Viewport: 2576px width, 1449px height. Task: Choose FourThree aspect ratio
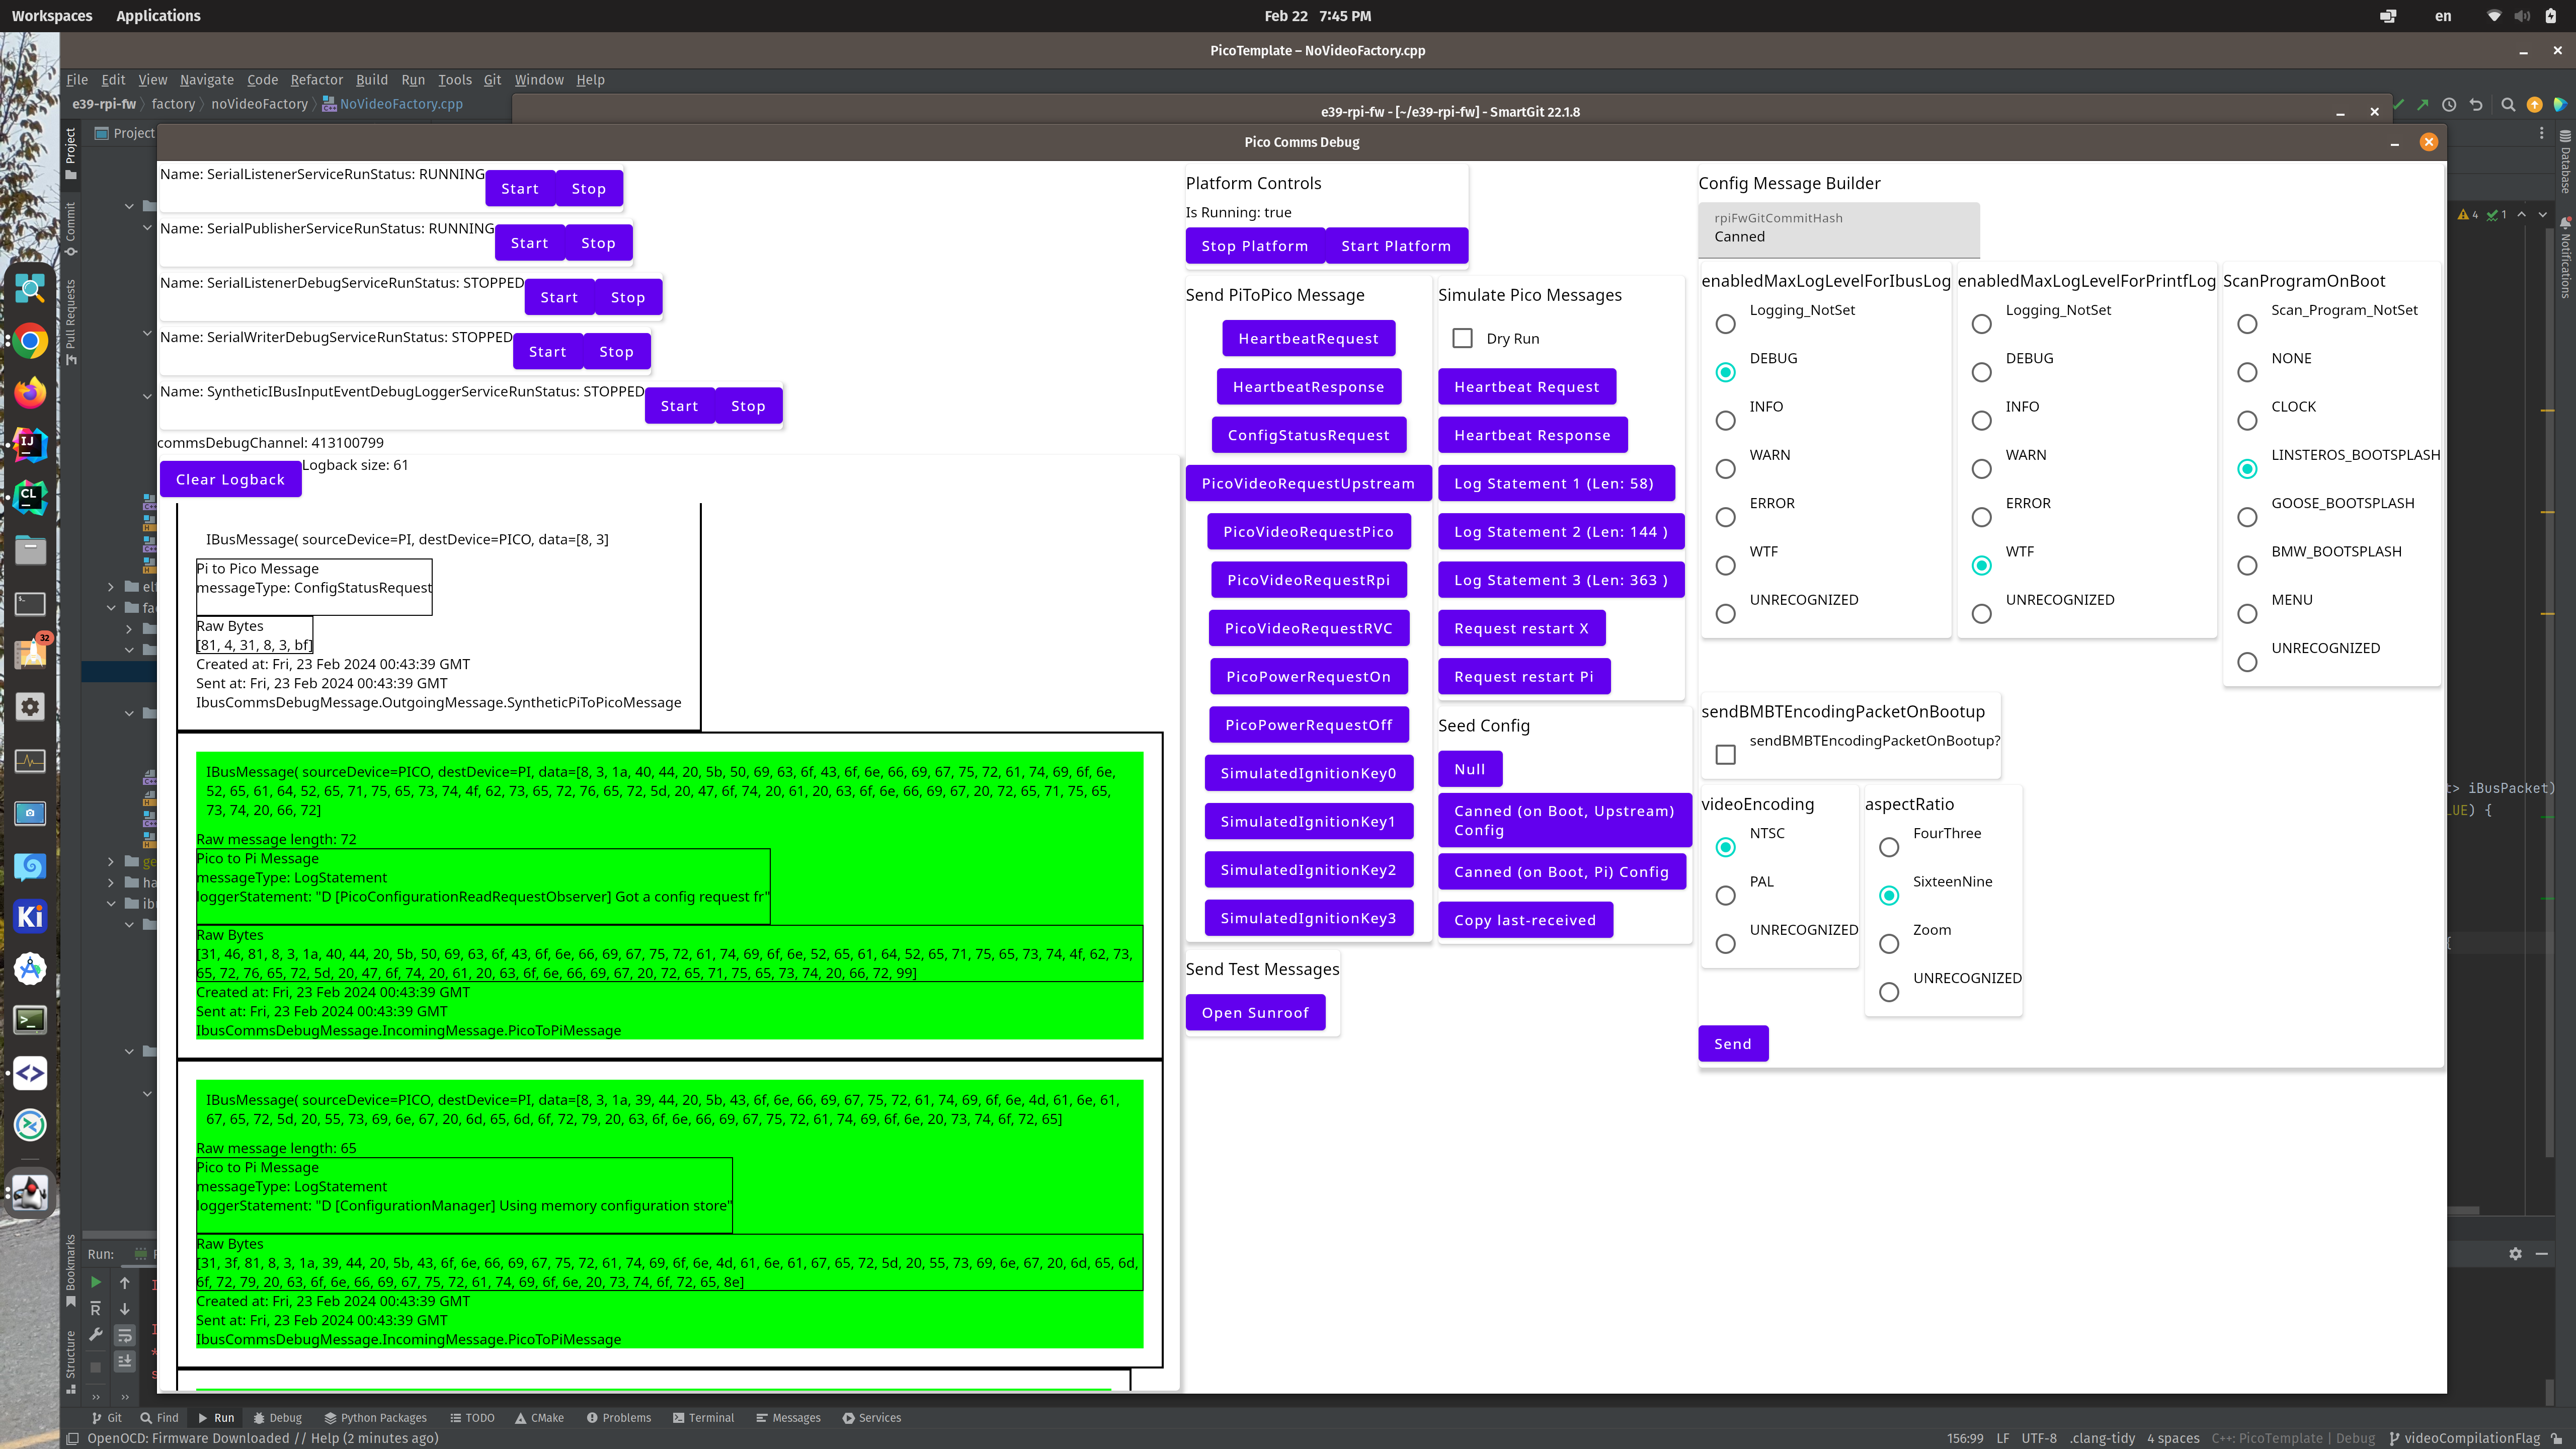pos(1889,847)
